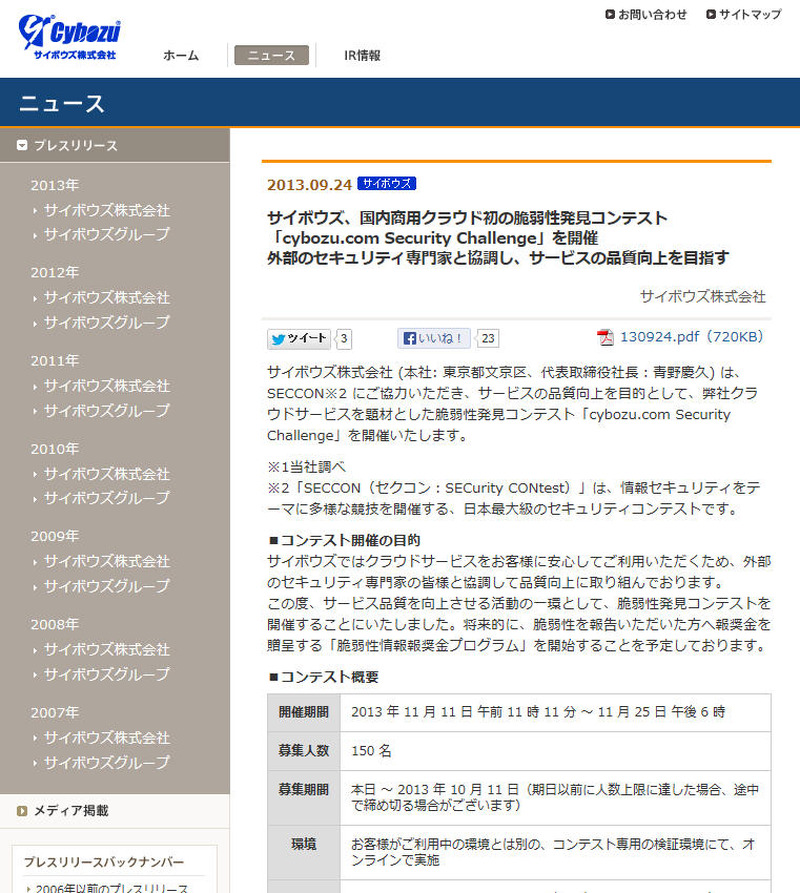Viewport: 800px width, 893px height.
Task: Select 2007年 サイボウズグループ link
Action: pos(106,762)
